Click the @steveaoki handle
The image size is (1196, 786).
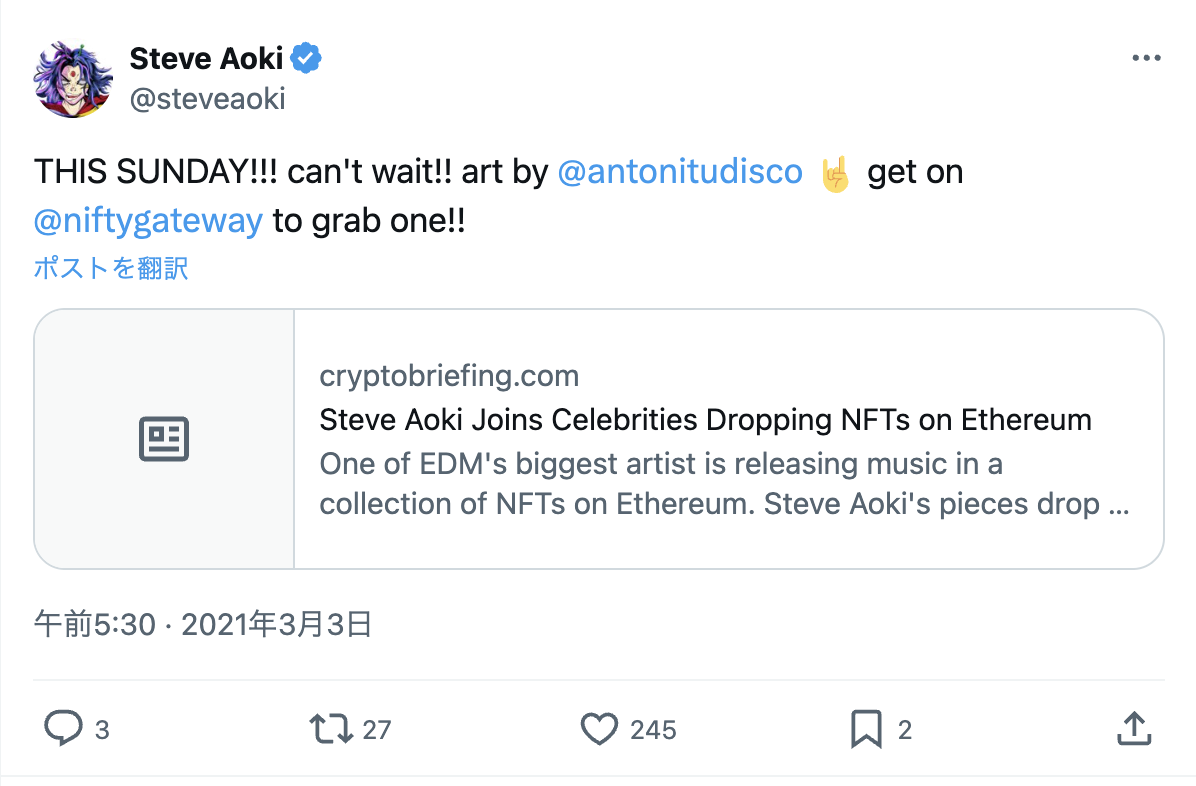point(207,98)
